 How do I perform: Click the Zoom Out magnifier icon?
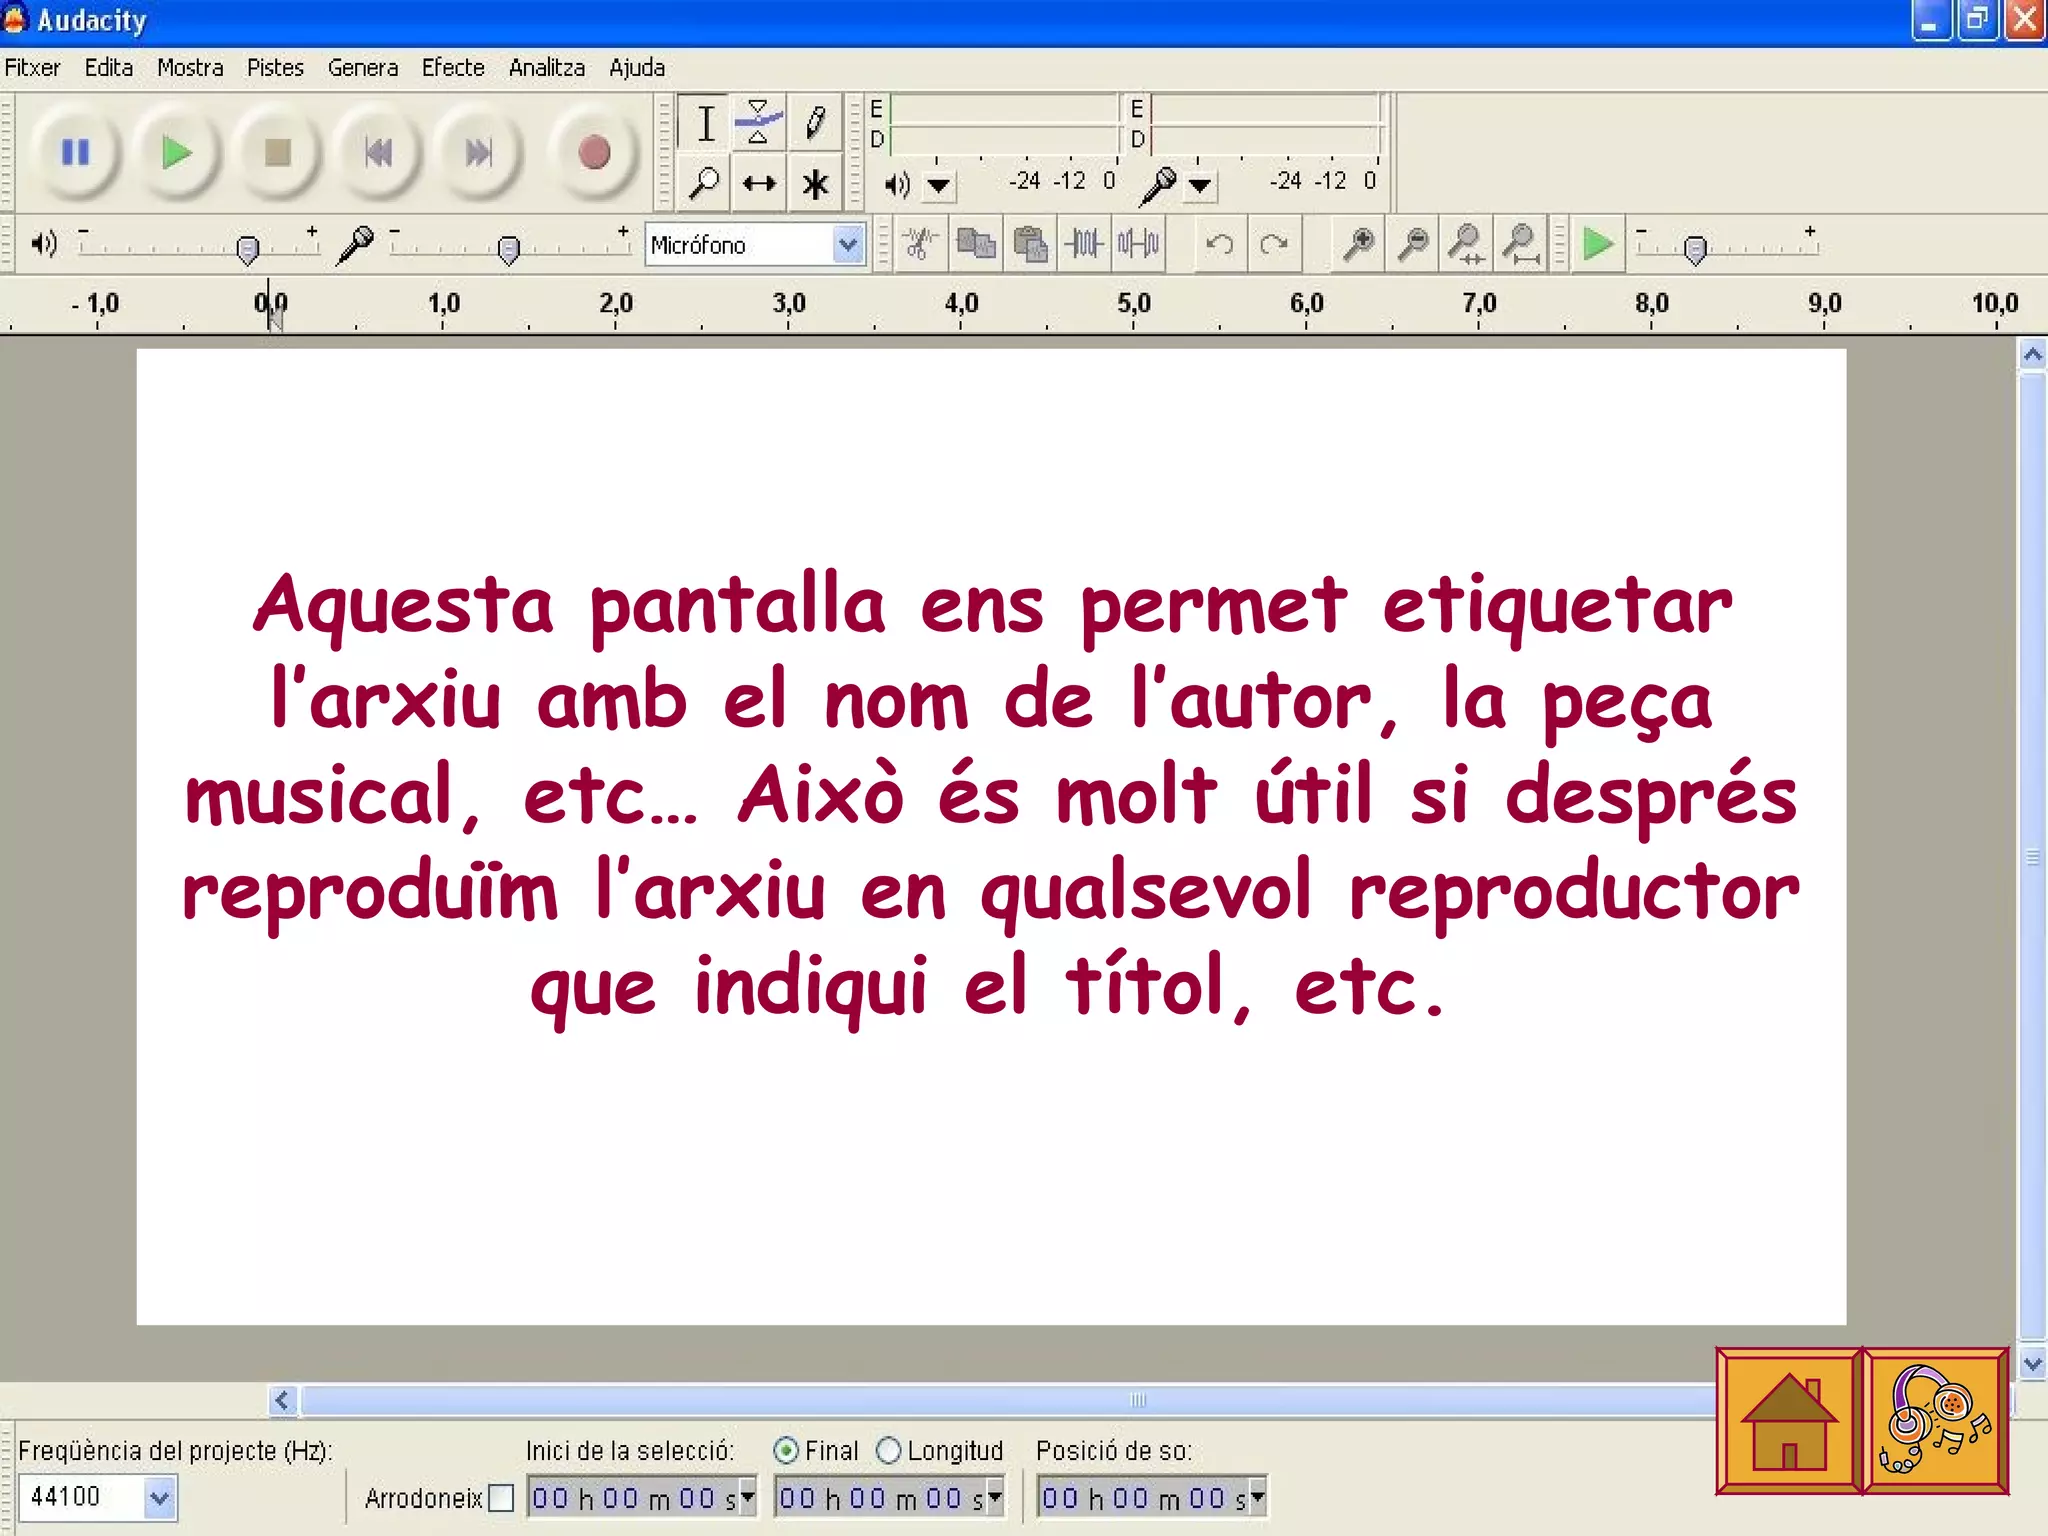pos(1412,244)
